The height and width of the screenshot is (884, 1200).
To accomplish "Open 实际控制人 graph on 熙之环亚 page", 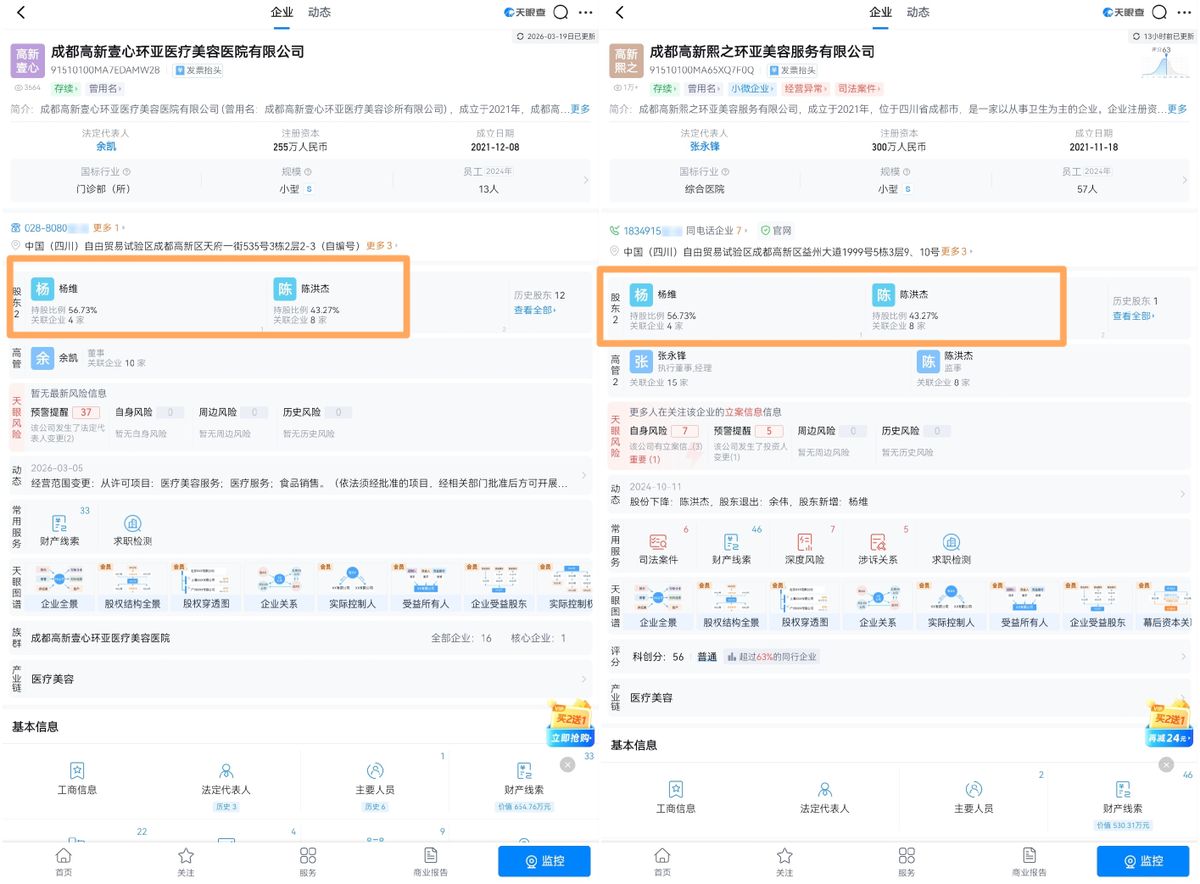I will tap(950, 606).
